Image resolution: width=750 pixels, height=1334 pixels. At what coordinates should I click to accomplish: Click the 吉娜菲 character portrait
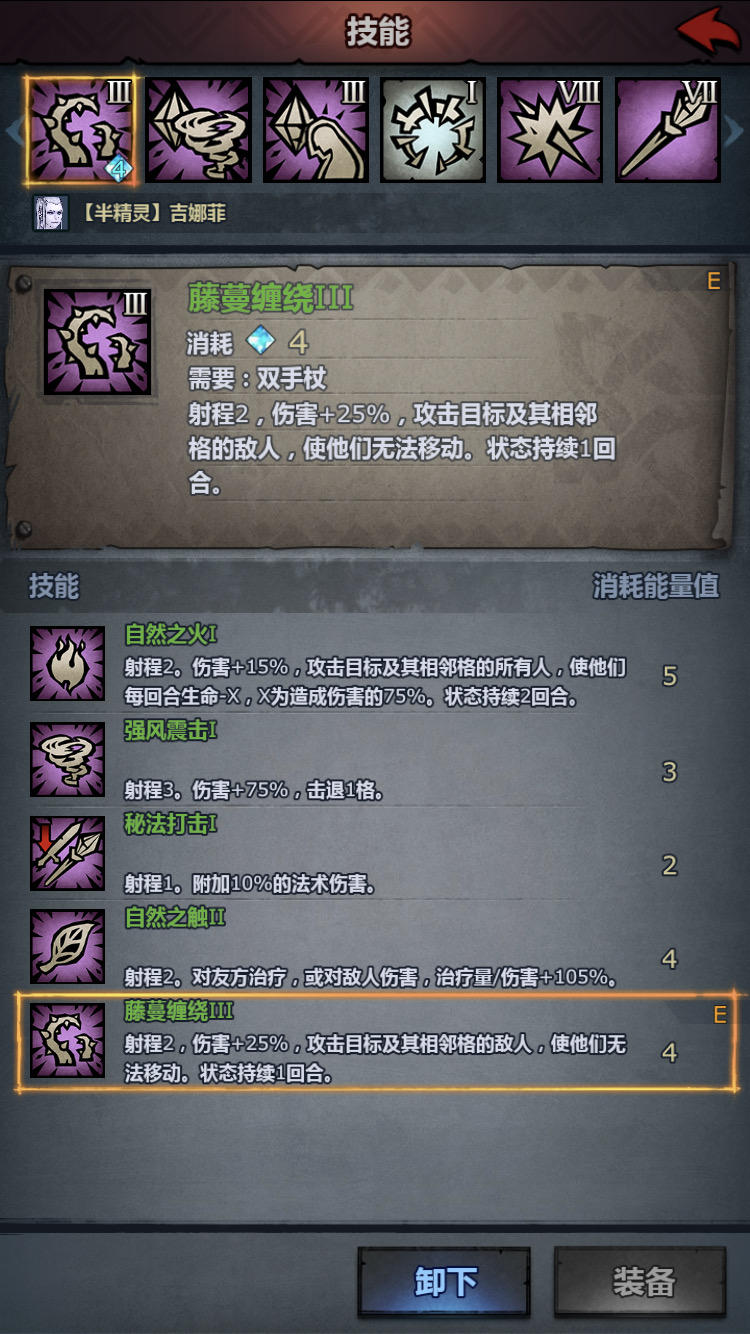click(x=51, y=213)
